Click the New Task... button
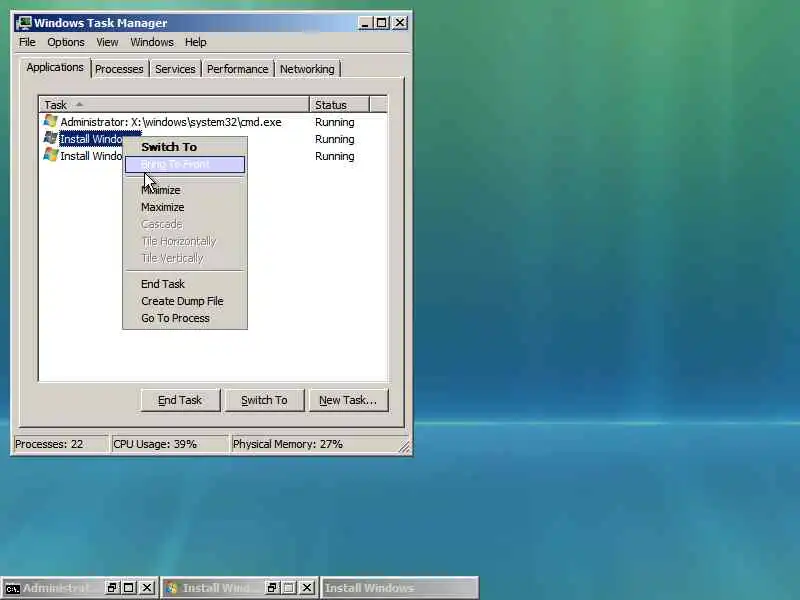 (348, 400)
